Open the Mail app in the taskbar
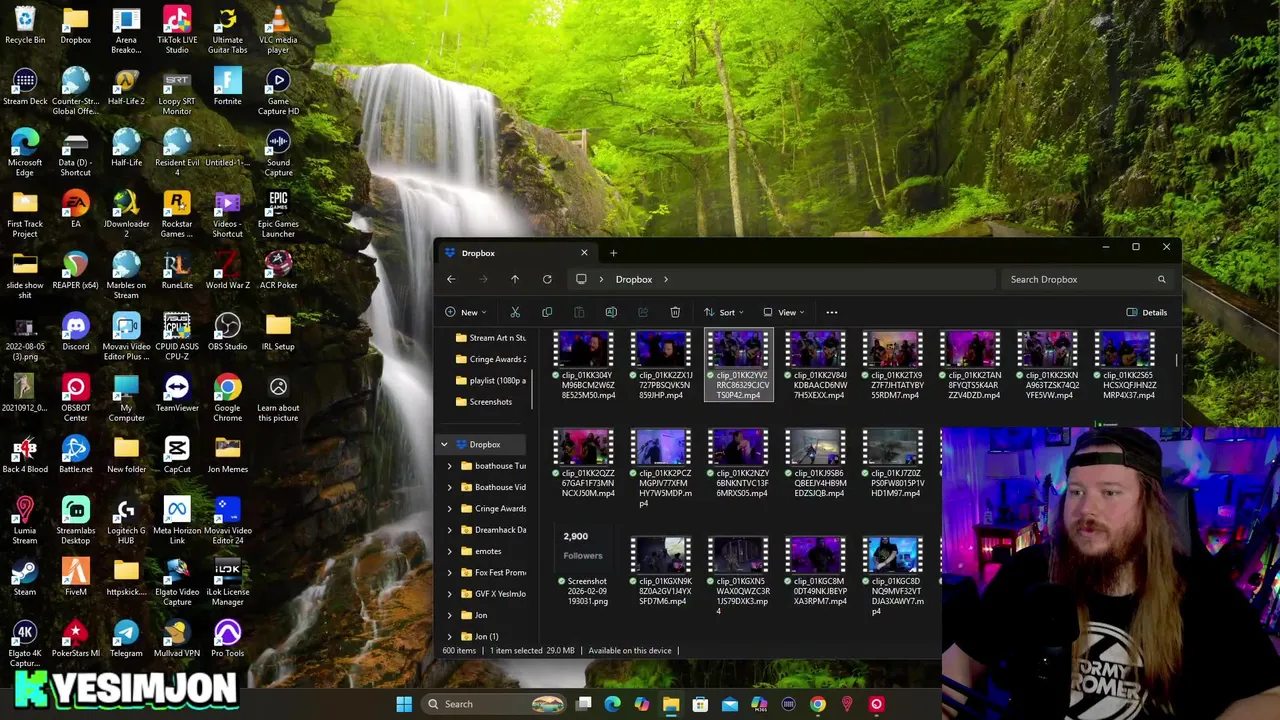This screenshot has width=1280, height=720. 730,704
